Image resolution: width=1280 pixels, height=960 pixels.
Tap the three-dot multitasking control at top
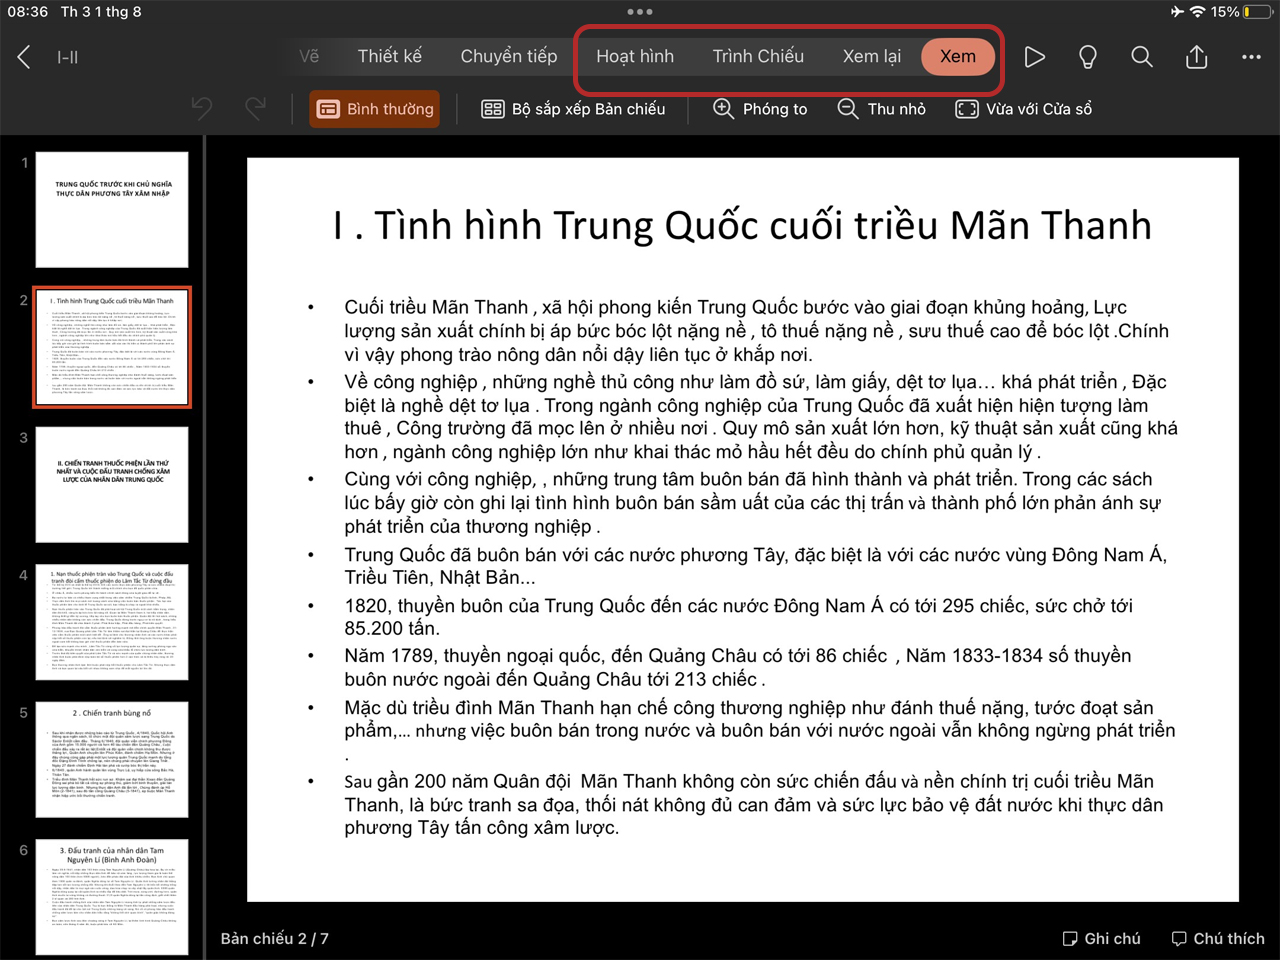[640, 12]
